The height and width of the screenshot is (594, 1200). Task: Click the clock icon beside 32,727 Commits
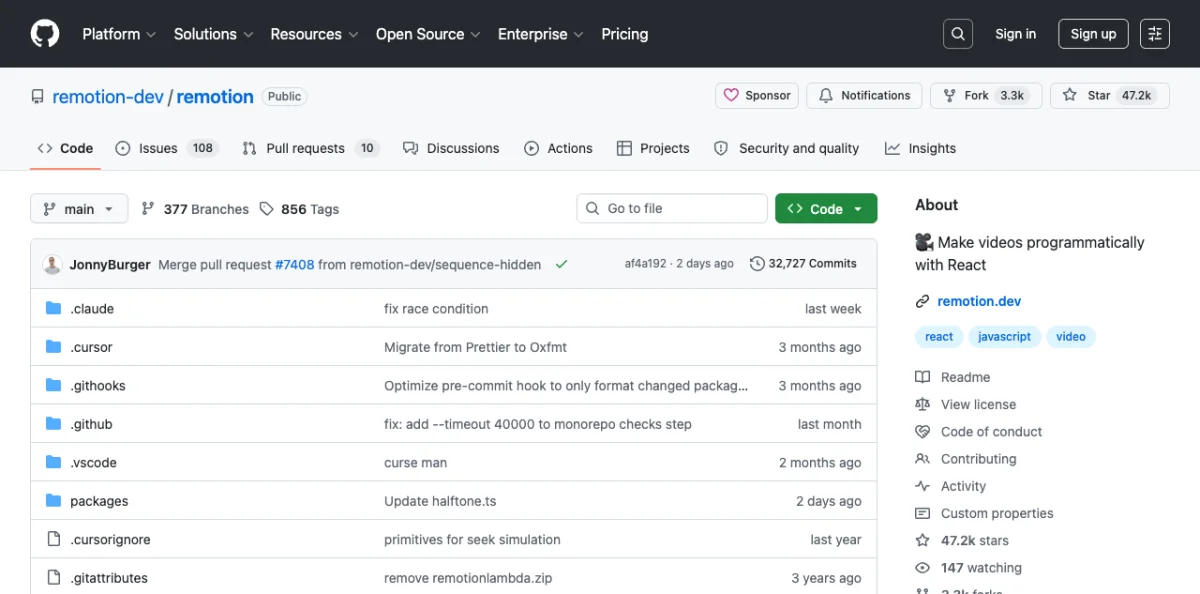pos(757,264)
